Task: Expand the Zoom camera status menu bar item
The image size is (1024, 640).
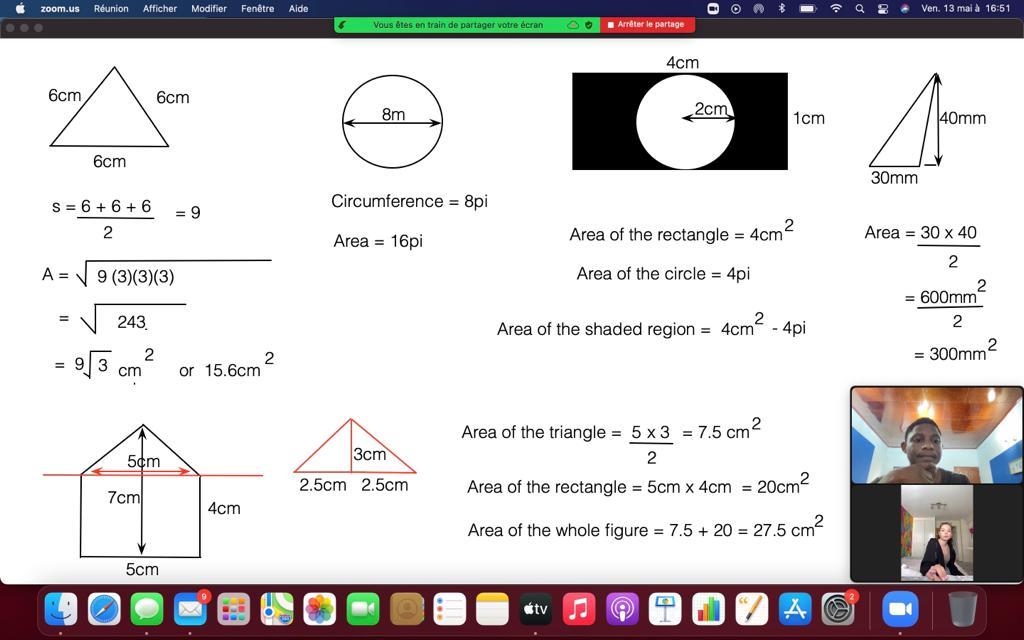Action: click(x=713, y=8)
